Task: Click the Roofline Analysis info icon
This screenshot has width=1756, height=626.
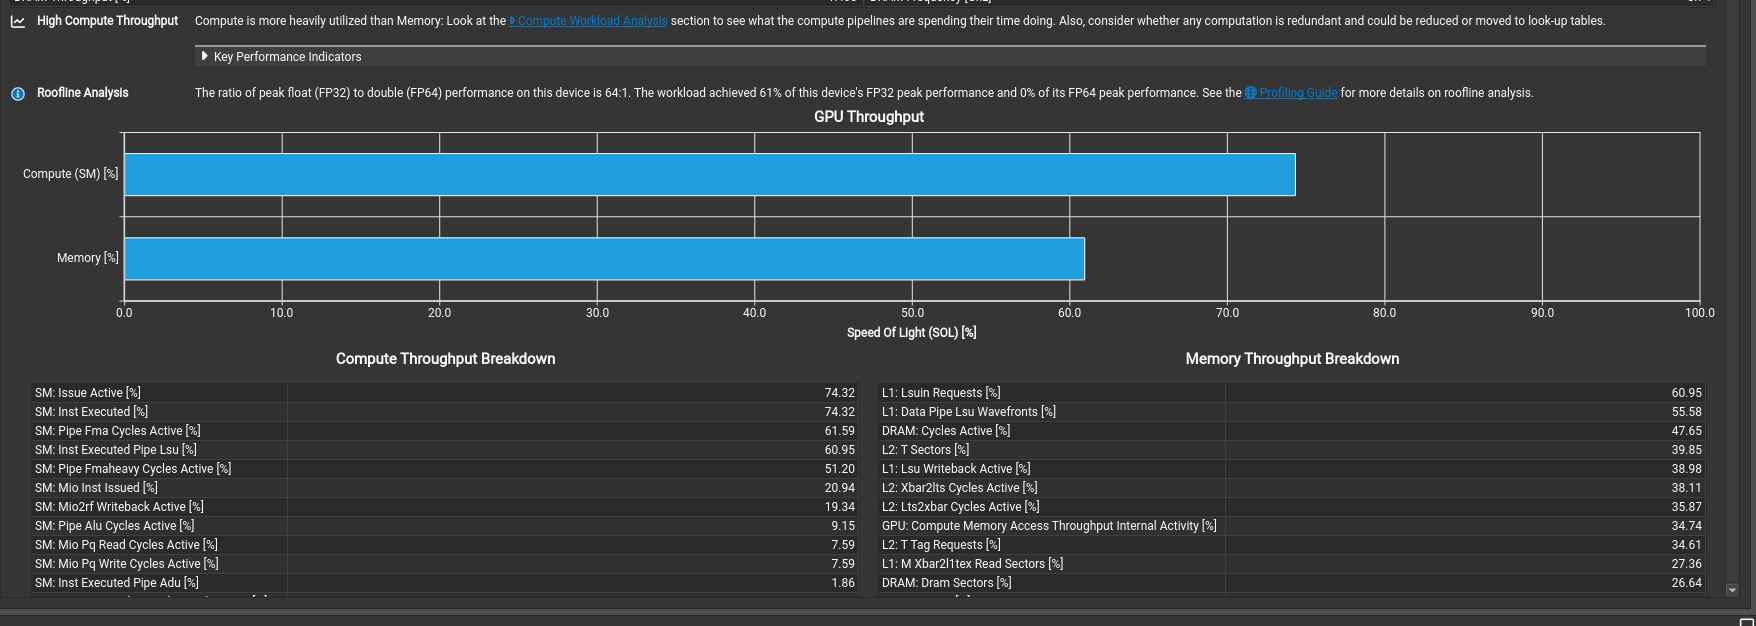Action: (x=18, y=93)
